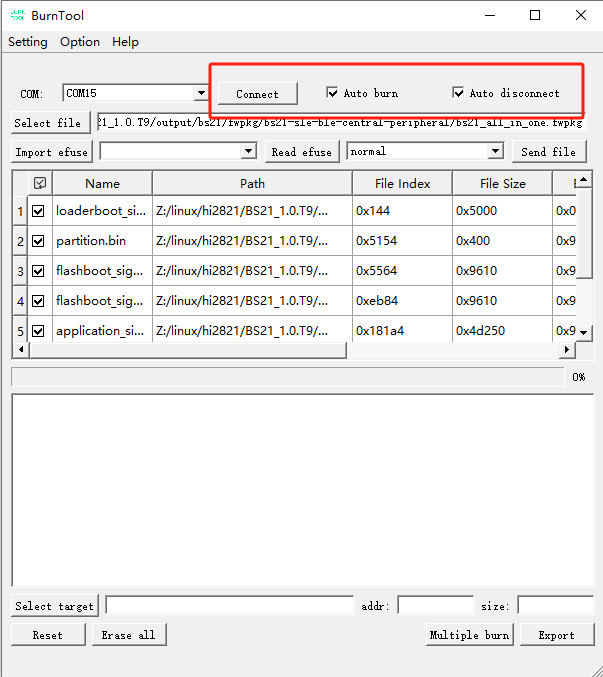Enable or disable Auto burn checkbox
603x677 pixels.
click(x=333, y=93)
